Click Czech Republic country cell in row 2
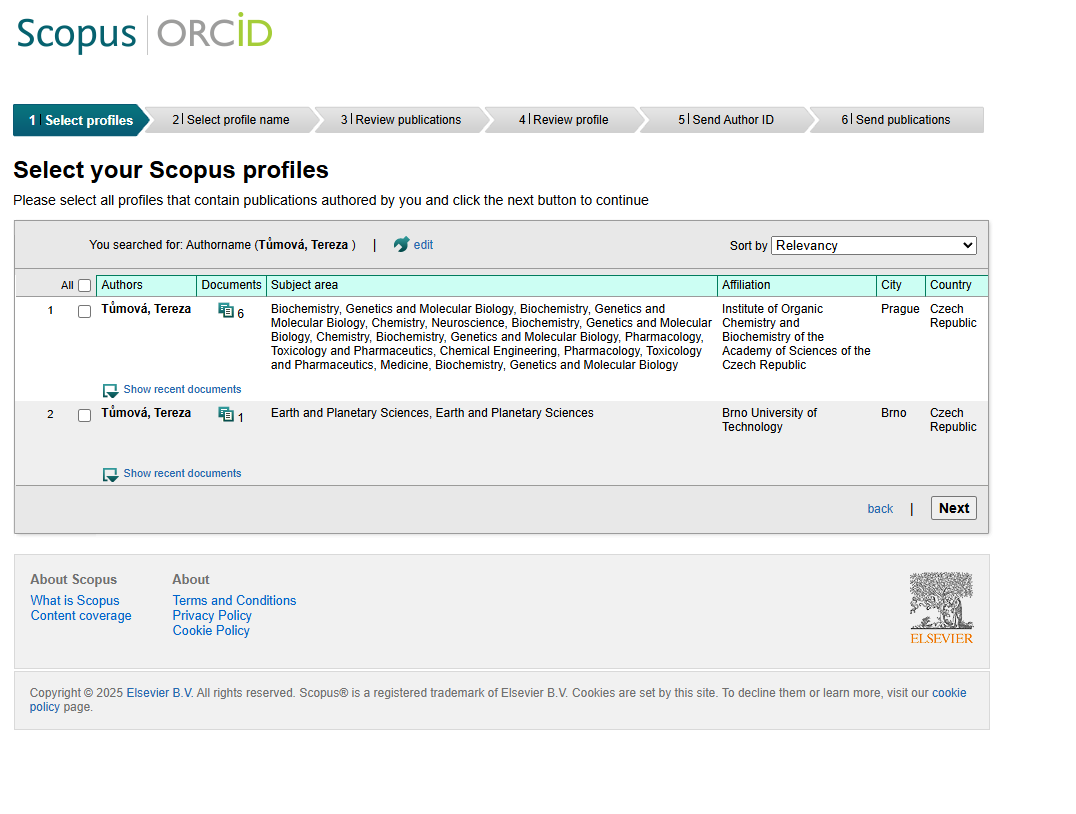Image resolution: width=1076 pixels, height=814 pixels. tap(953, 420)
